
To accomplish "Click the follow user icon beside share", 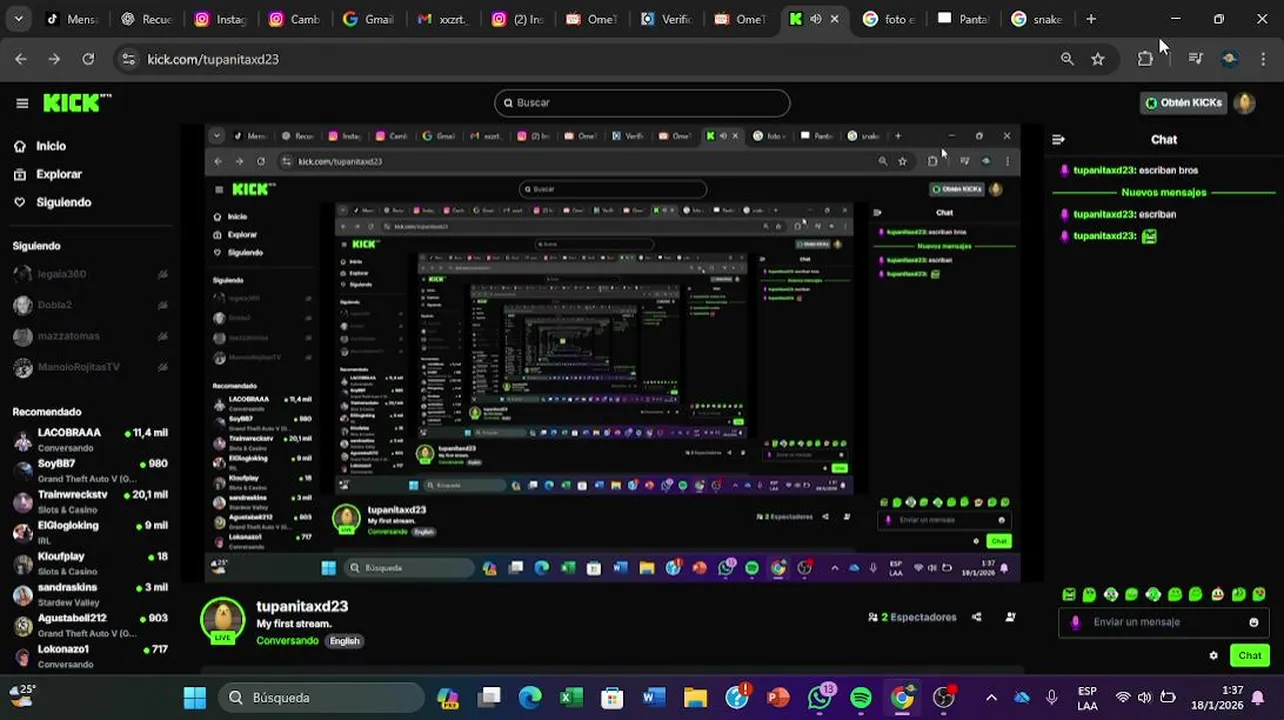I will point(1010,618).
